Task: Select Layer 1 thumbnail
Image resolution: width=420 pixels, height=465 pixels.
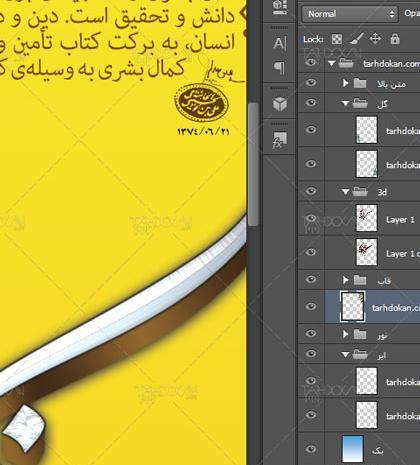Action: tap(367, 218)
